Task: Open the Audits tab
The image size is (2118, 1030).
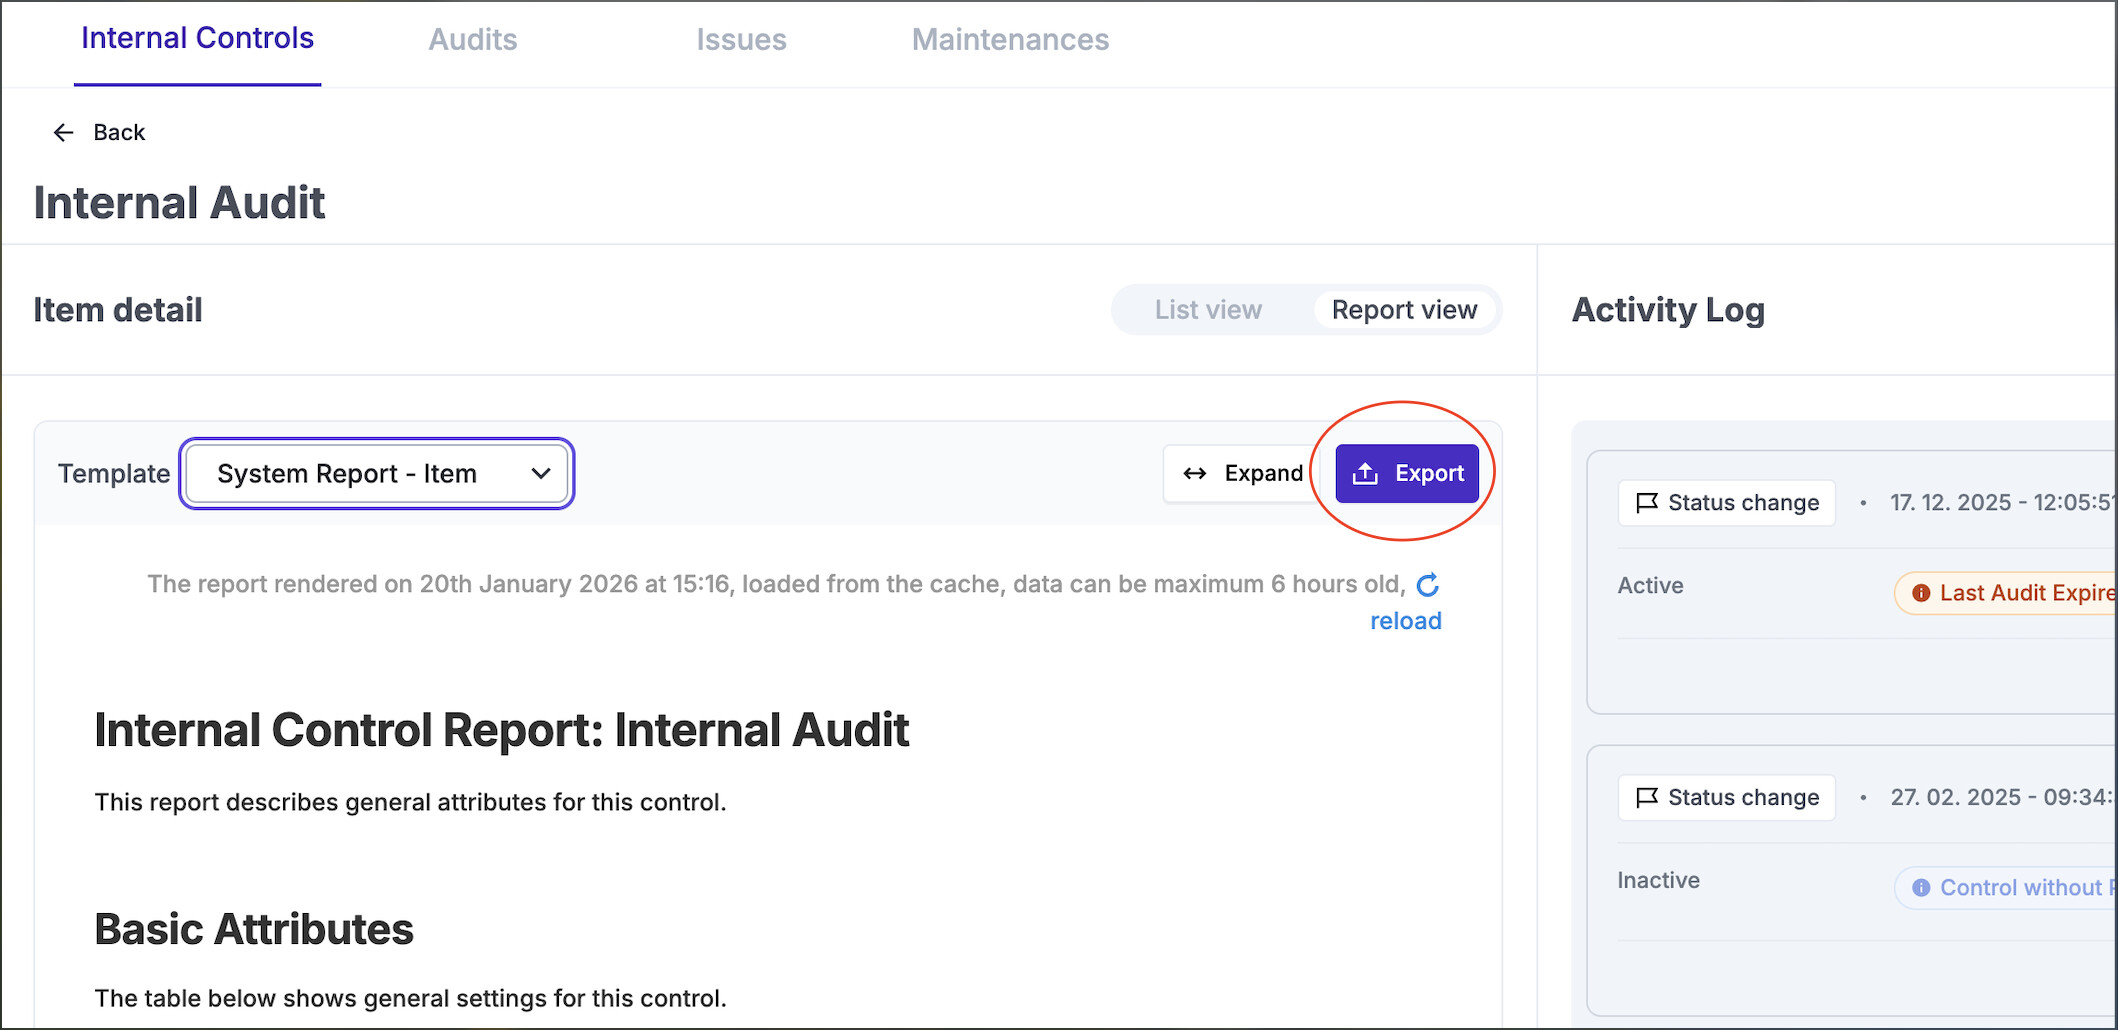Action: coord(472,40)
